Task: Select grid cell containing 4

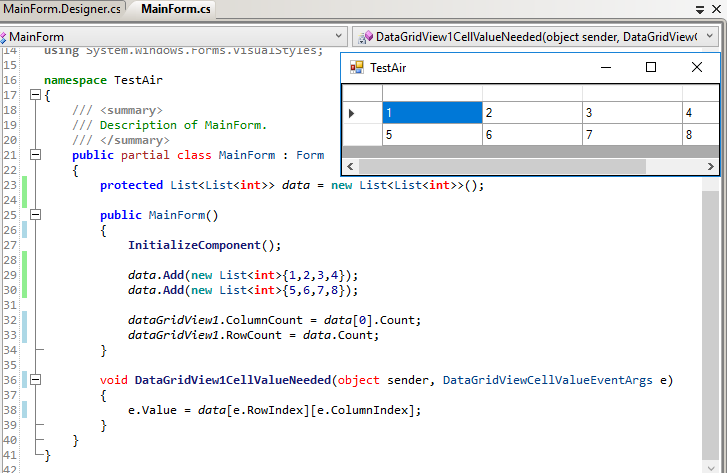Action: click(x=701, y=113)
